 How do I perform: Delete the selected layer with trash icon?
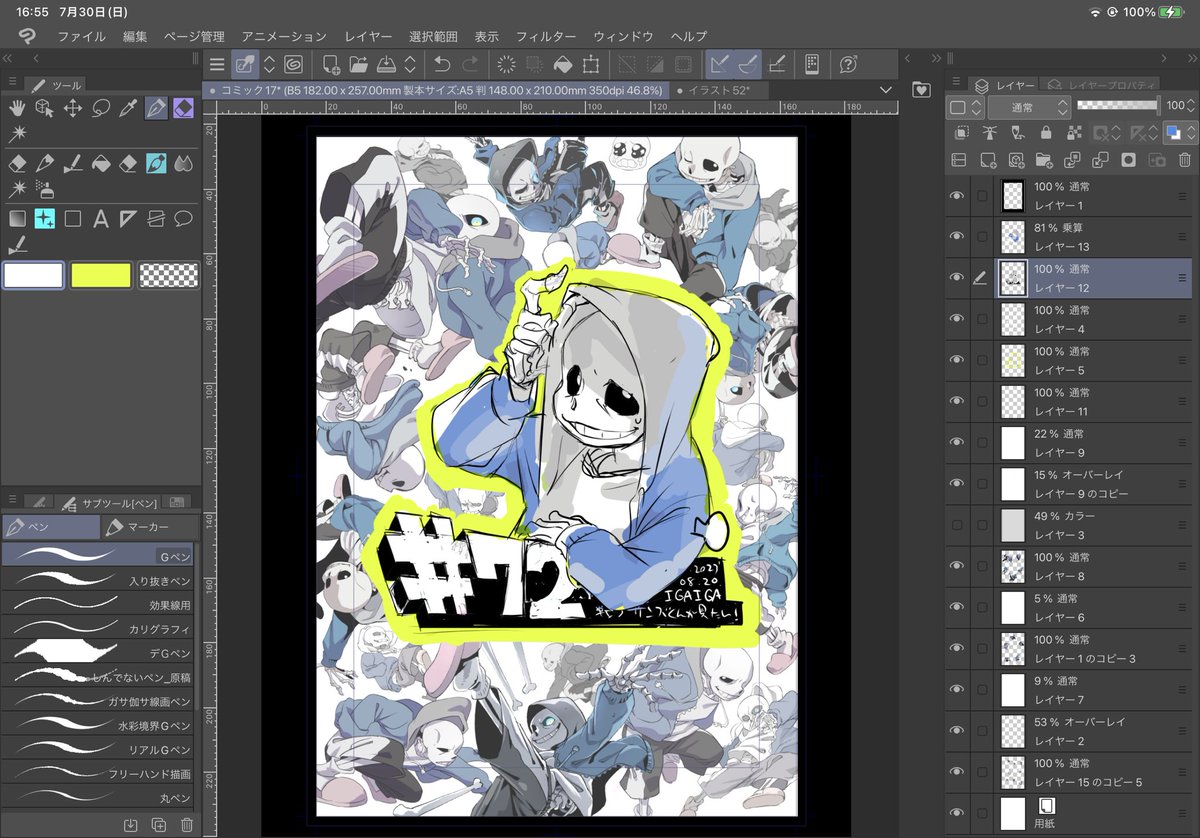[x=1184, y=159]
